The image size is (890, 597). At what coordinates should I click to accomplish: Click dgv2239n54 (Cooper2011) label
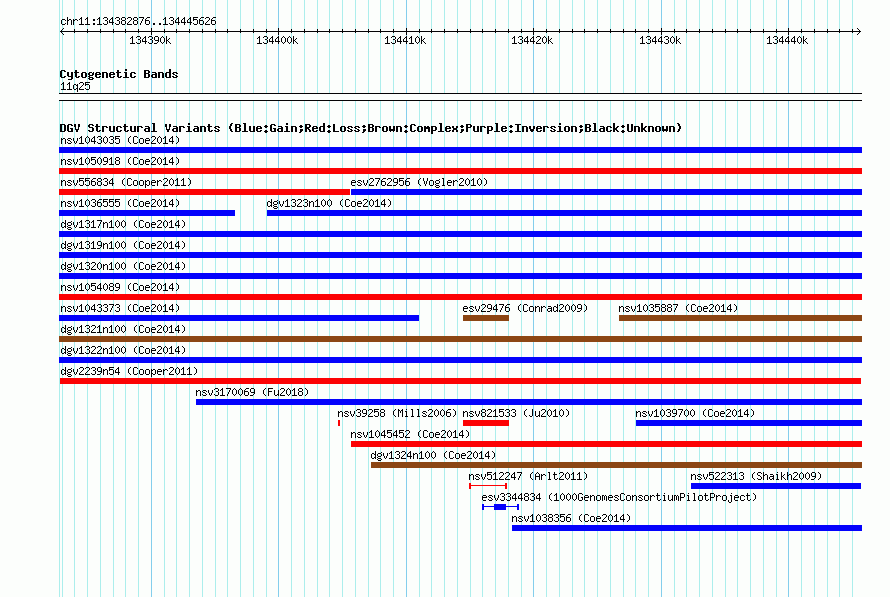point(129,371)
